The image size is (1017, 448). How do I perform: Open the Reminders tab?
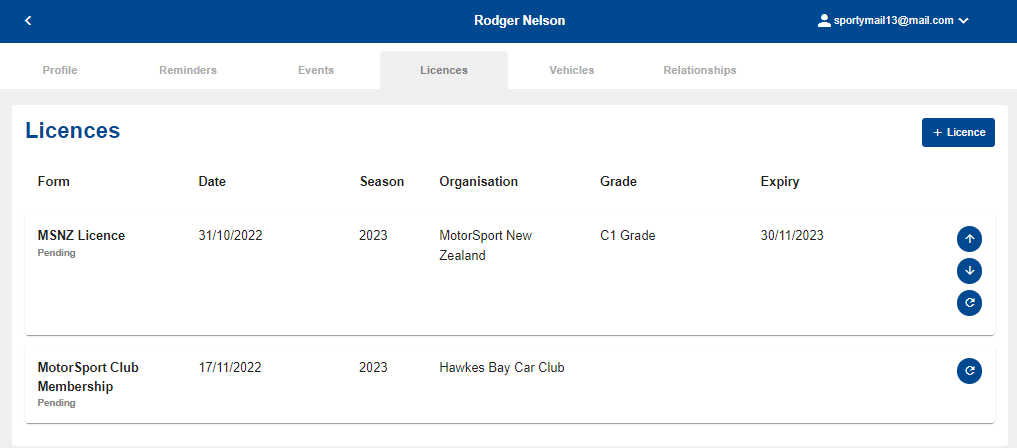tap(188, 70)
